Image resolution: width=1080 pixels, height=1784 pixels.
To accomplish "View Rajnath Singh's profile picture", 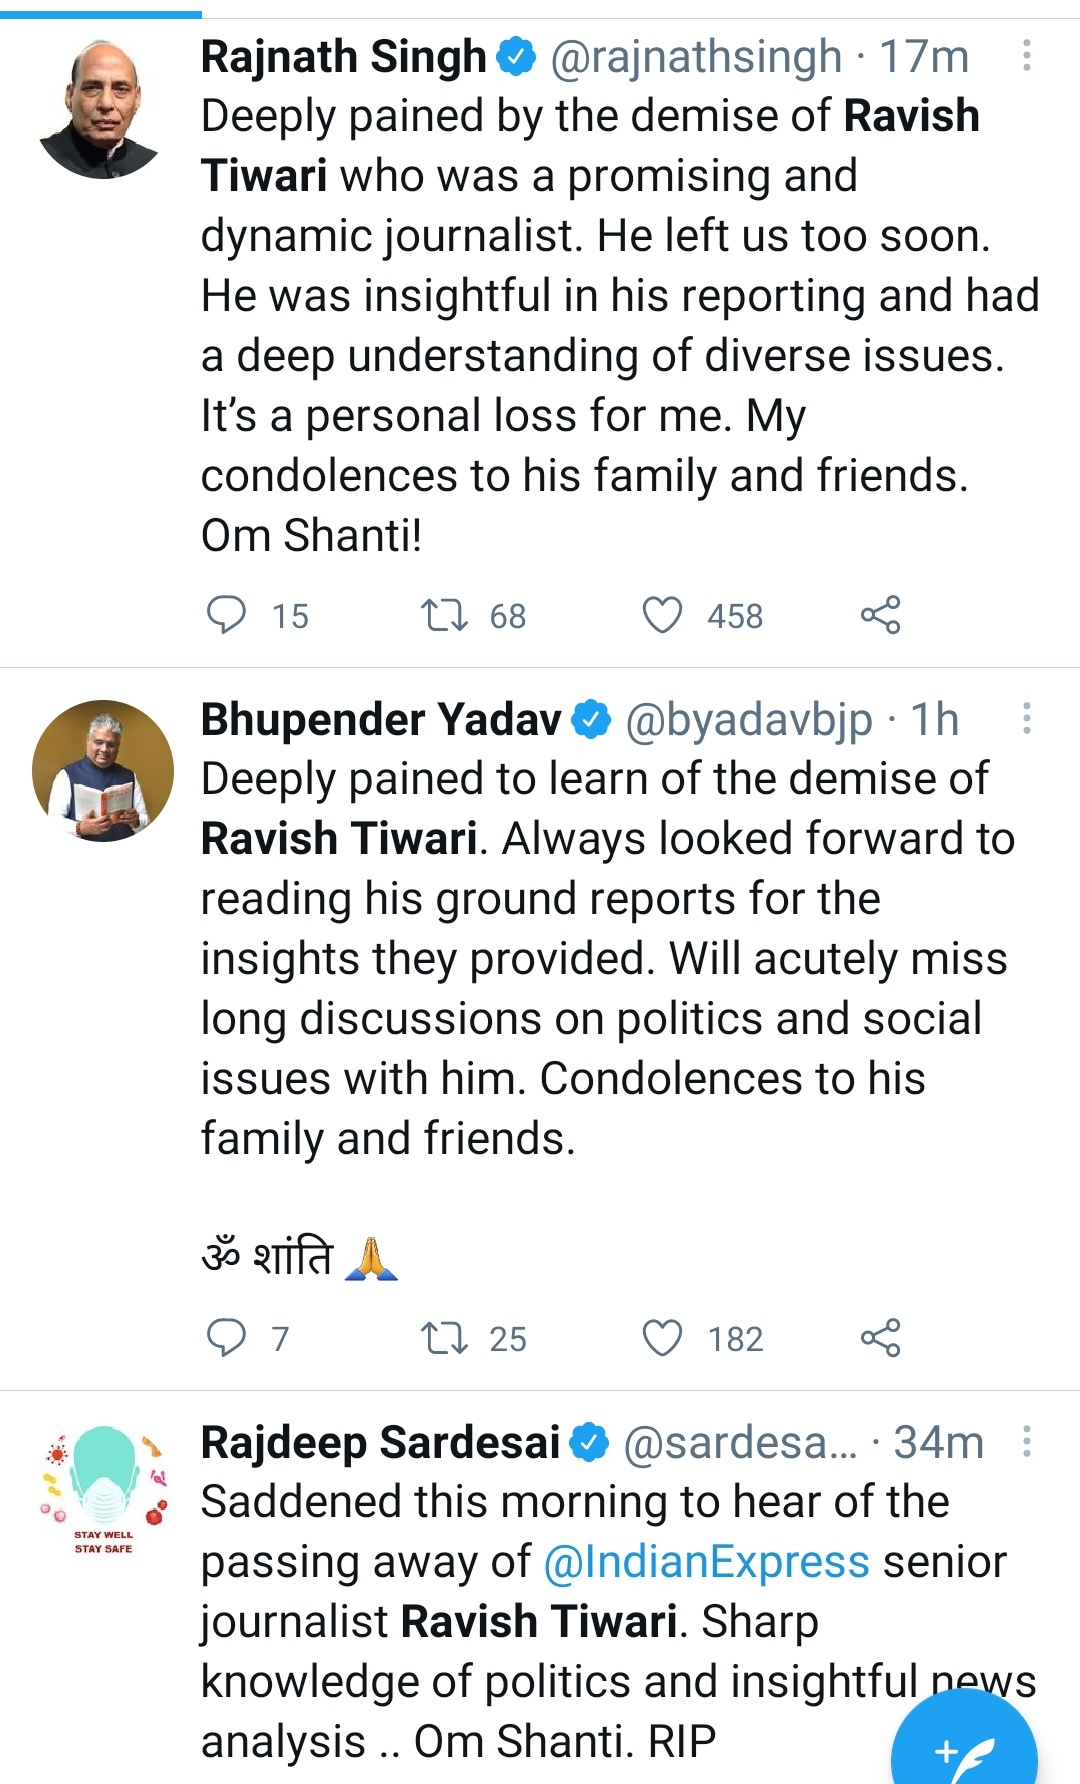I will [x=102, y=108].
